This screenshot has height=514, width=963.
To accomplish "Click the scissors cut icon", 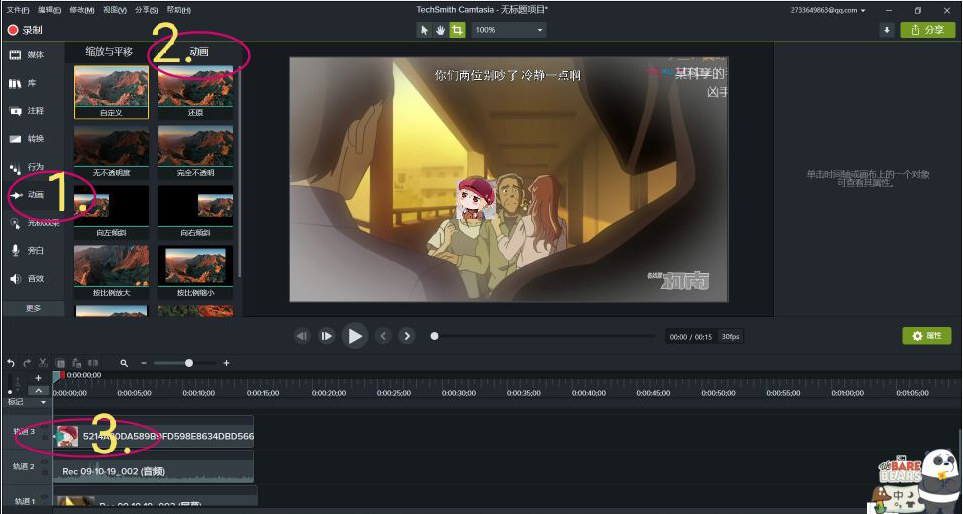I will [43, 363].
